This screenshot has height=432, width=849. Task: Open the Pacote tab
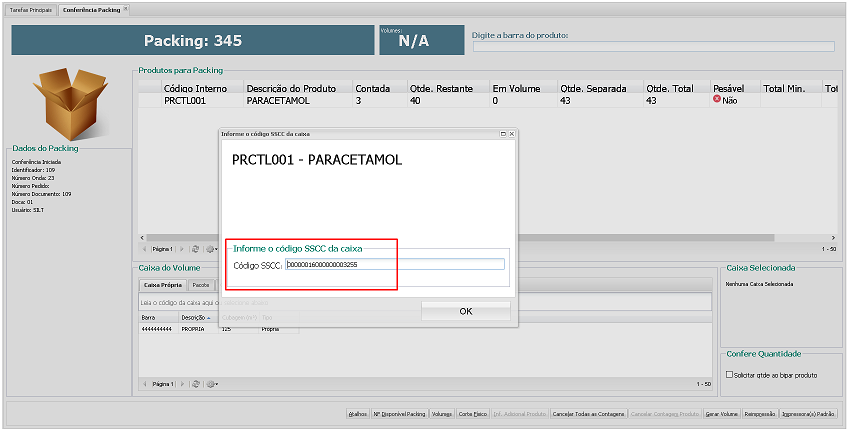[x=201, y=285]
